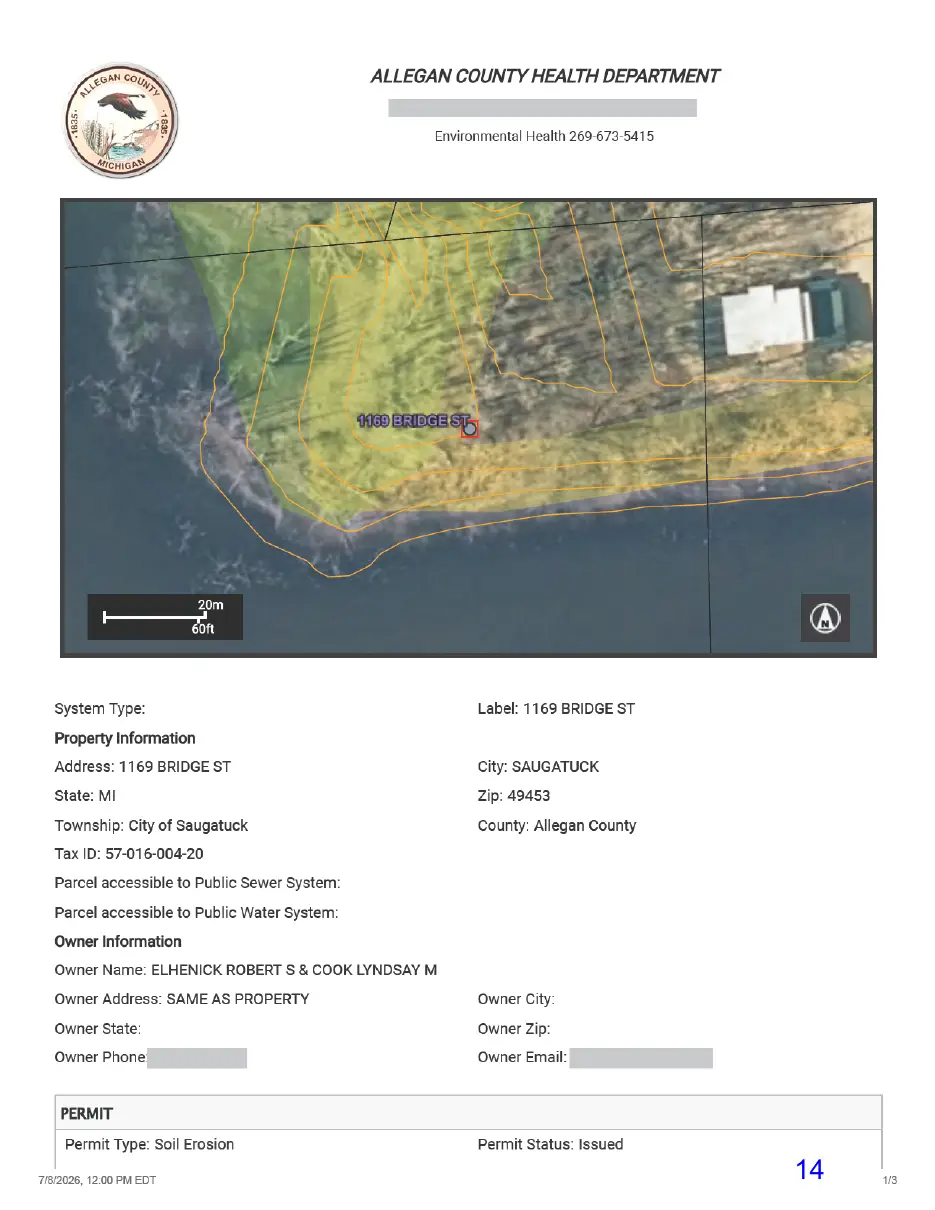Click 'Permit Type: Soil Erosion'
This screenshot has width=935, height=1210.
click(150, 1144)
